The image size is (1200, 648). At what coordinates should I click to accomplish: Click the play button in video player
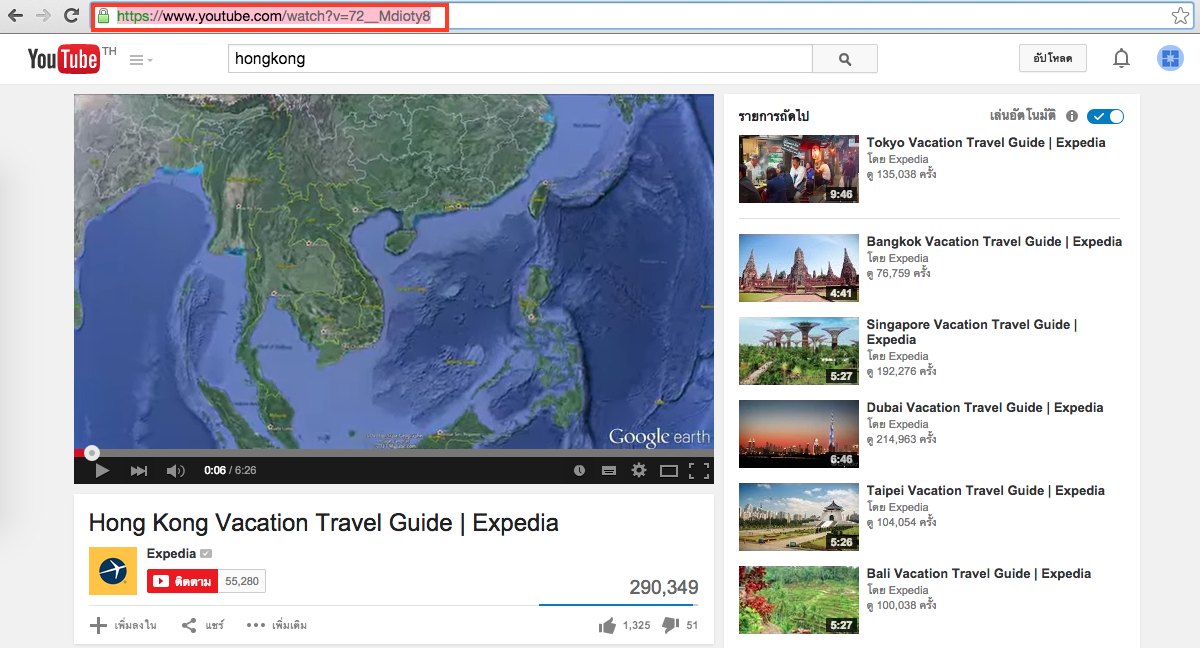[x=101, y=470]
